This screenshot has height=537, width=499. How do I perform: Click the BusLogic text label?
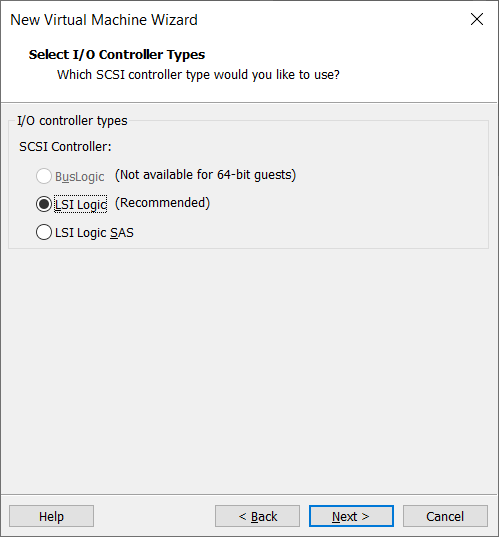(79, 177)
